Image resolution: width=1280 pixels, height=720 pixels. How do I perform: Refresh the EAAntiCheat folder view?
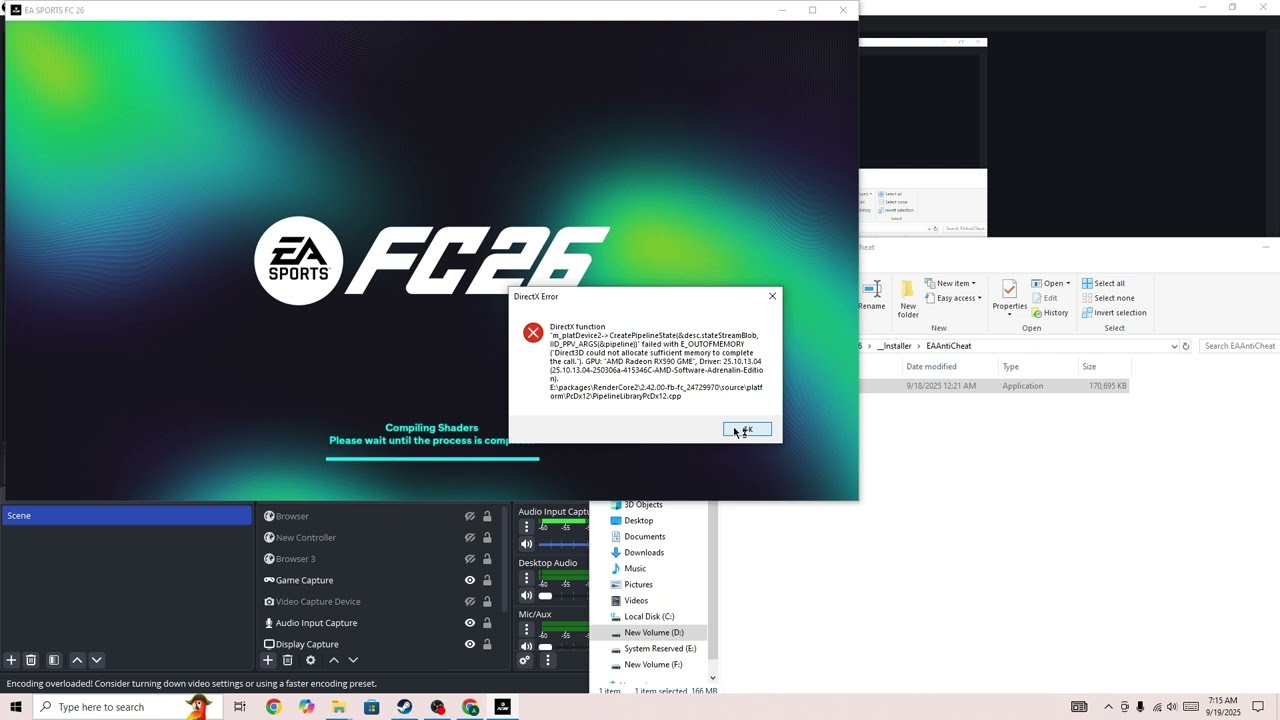1186,346
